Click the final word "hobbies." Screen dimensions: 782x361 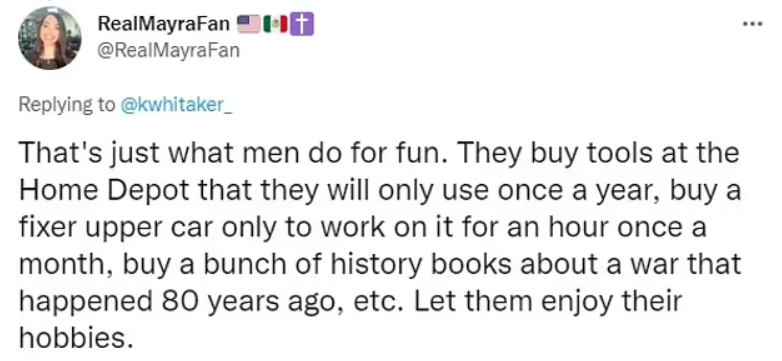(76, 339)
